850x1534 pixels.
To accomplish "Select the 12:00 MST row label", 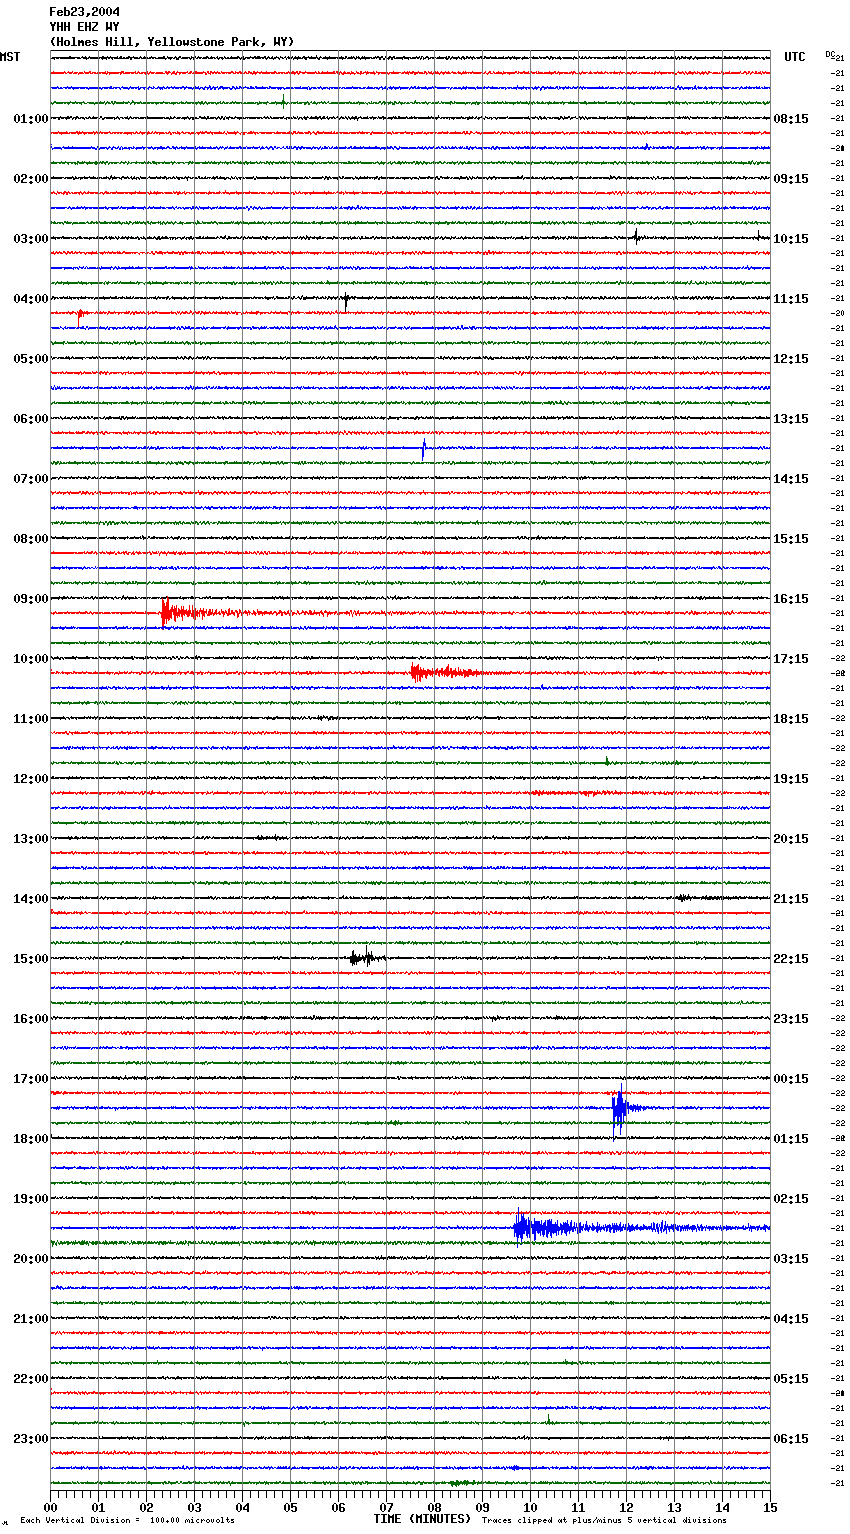I will coord(30,779).
